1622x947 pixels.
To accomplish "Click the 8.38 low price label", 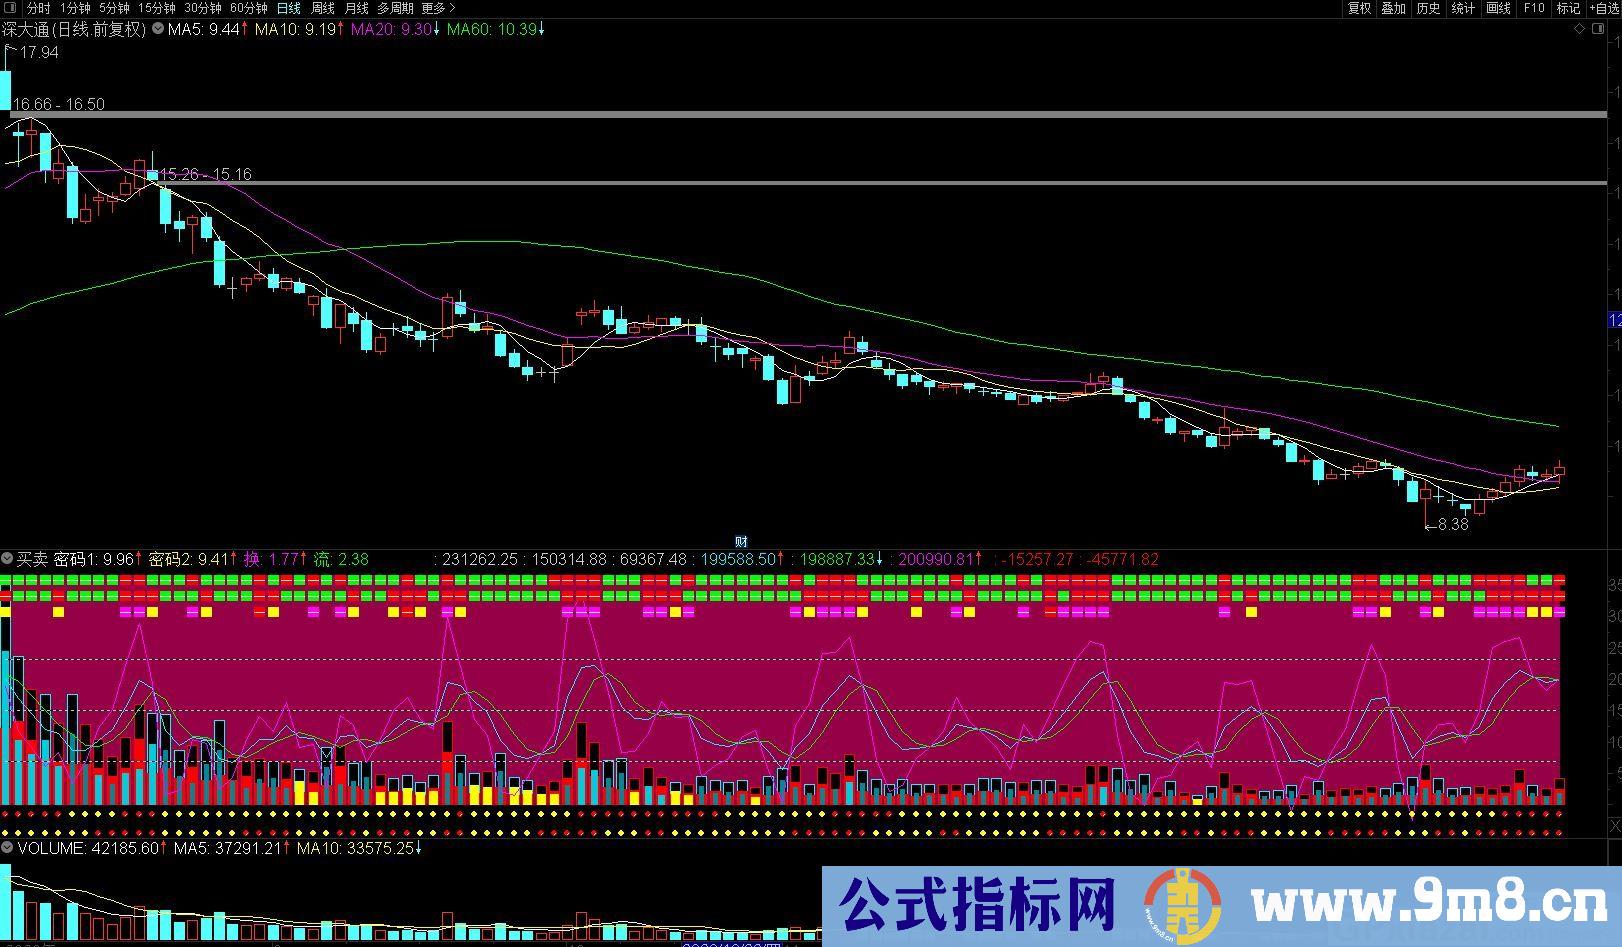I will [1452, 524].
